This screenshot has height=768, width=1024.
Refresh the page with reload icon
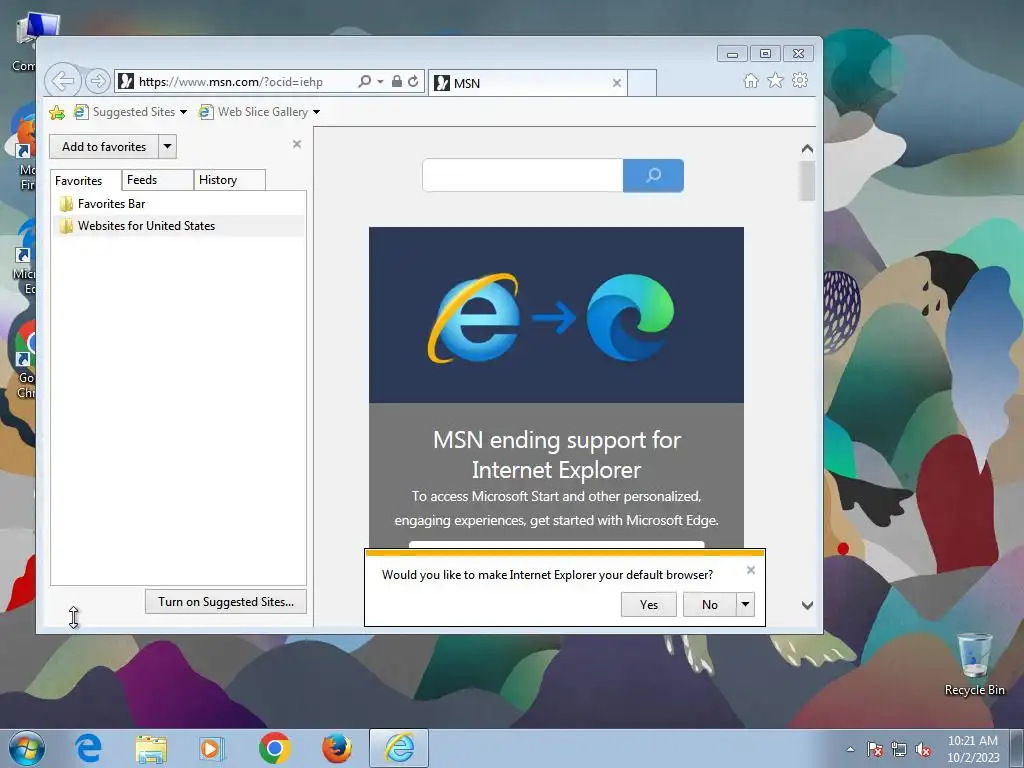pyautogui.click(x=413, y=82)
